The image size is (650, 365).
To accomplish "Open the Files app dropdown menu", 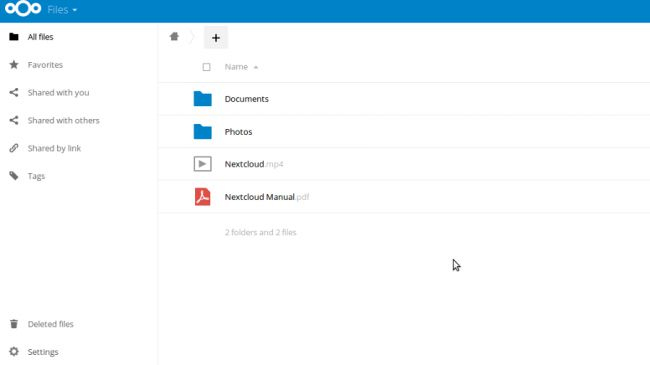I will [62, 10].
